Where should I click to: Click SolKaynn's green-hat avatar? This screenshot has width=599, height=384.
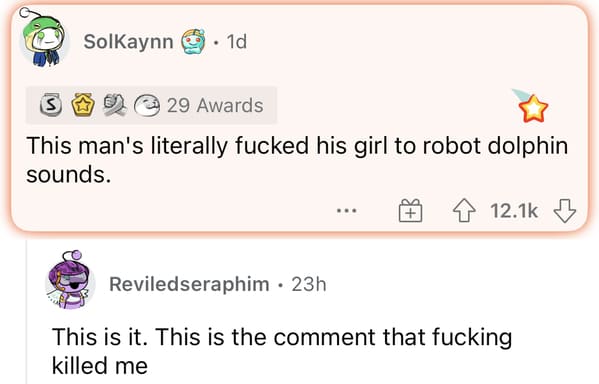pos(44,39)
